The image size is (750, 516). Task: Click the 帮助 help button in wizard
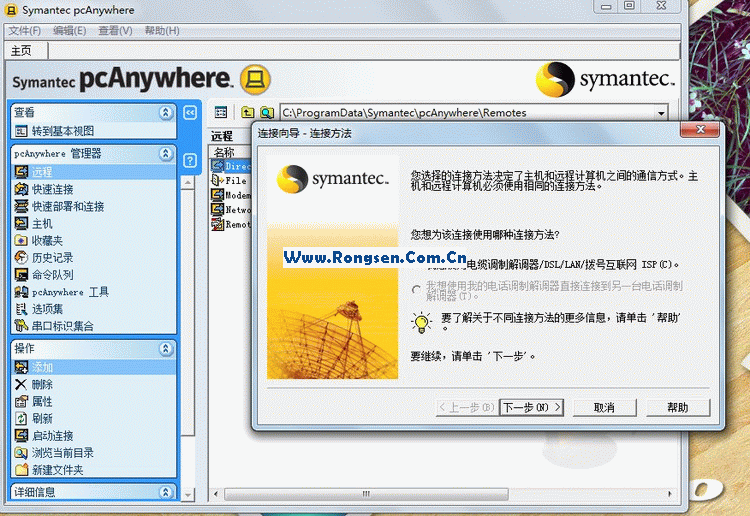tap(677, 407)
